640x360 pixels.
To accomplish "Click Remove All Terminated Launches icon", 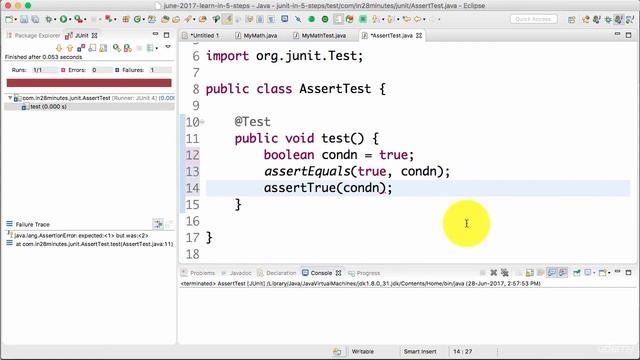I will (504, 273).
